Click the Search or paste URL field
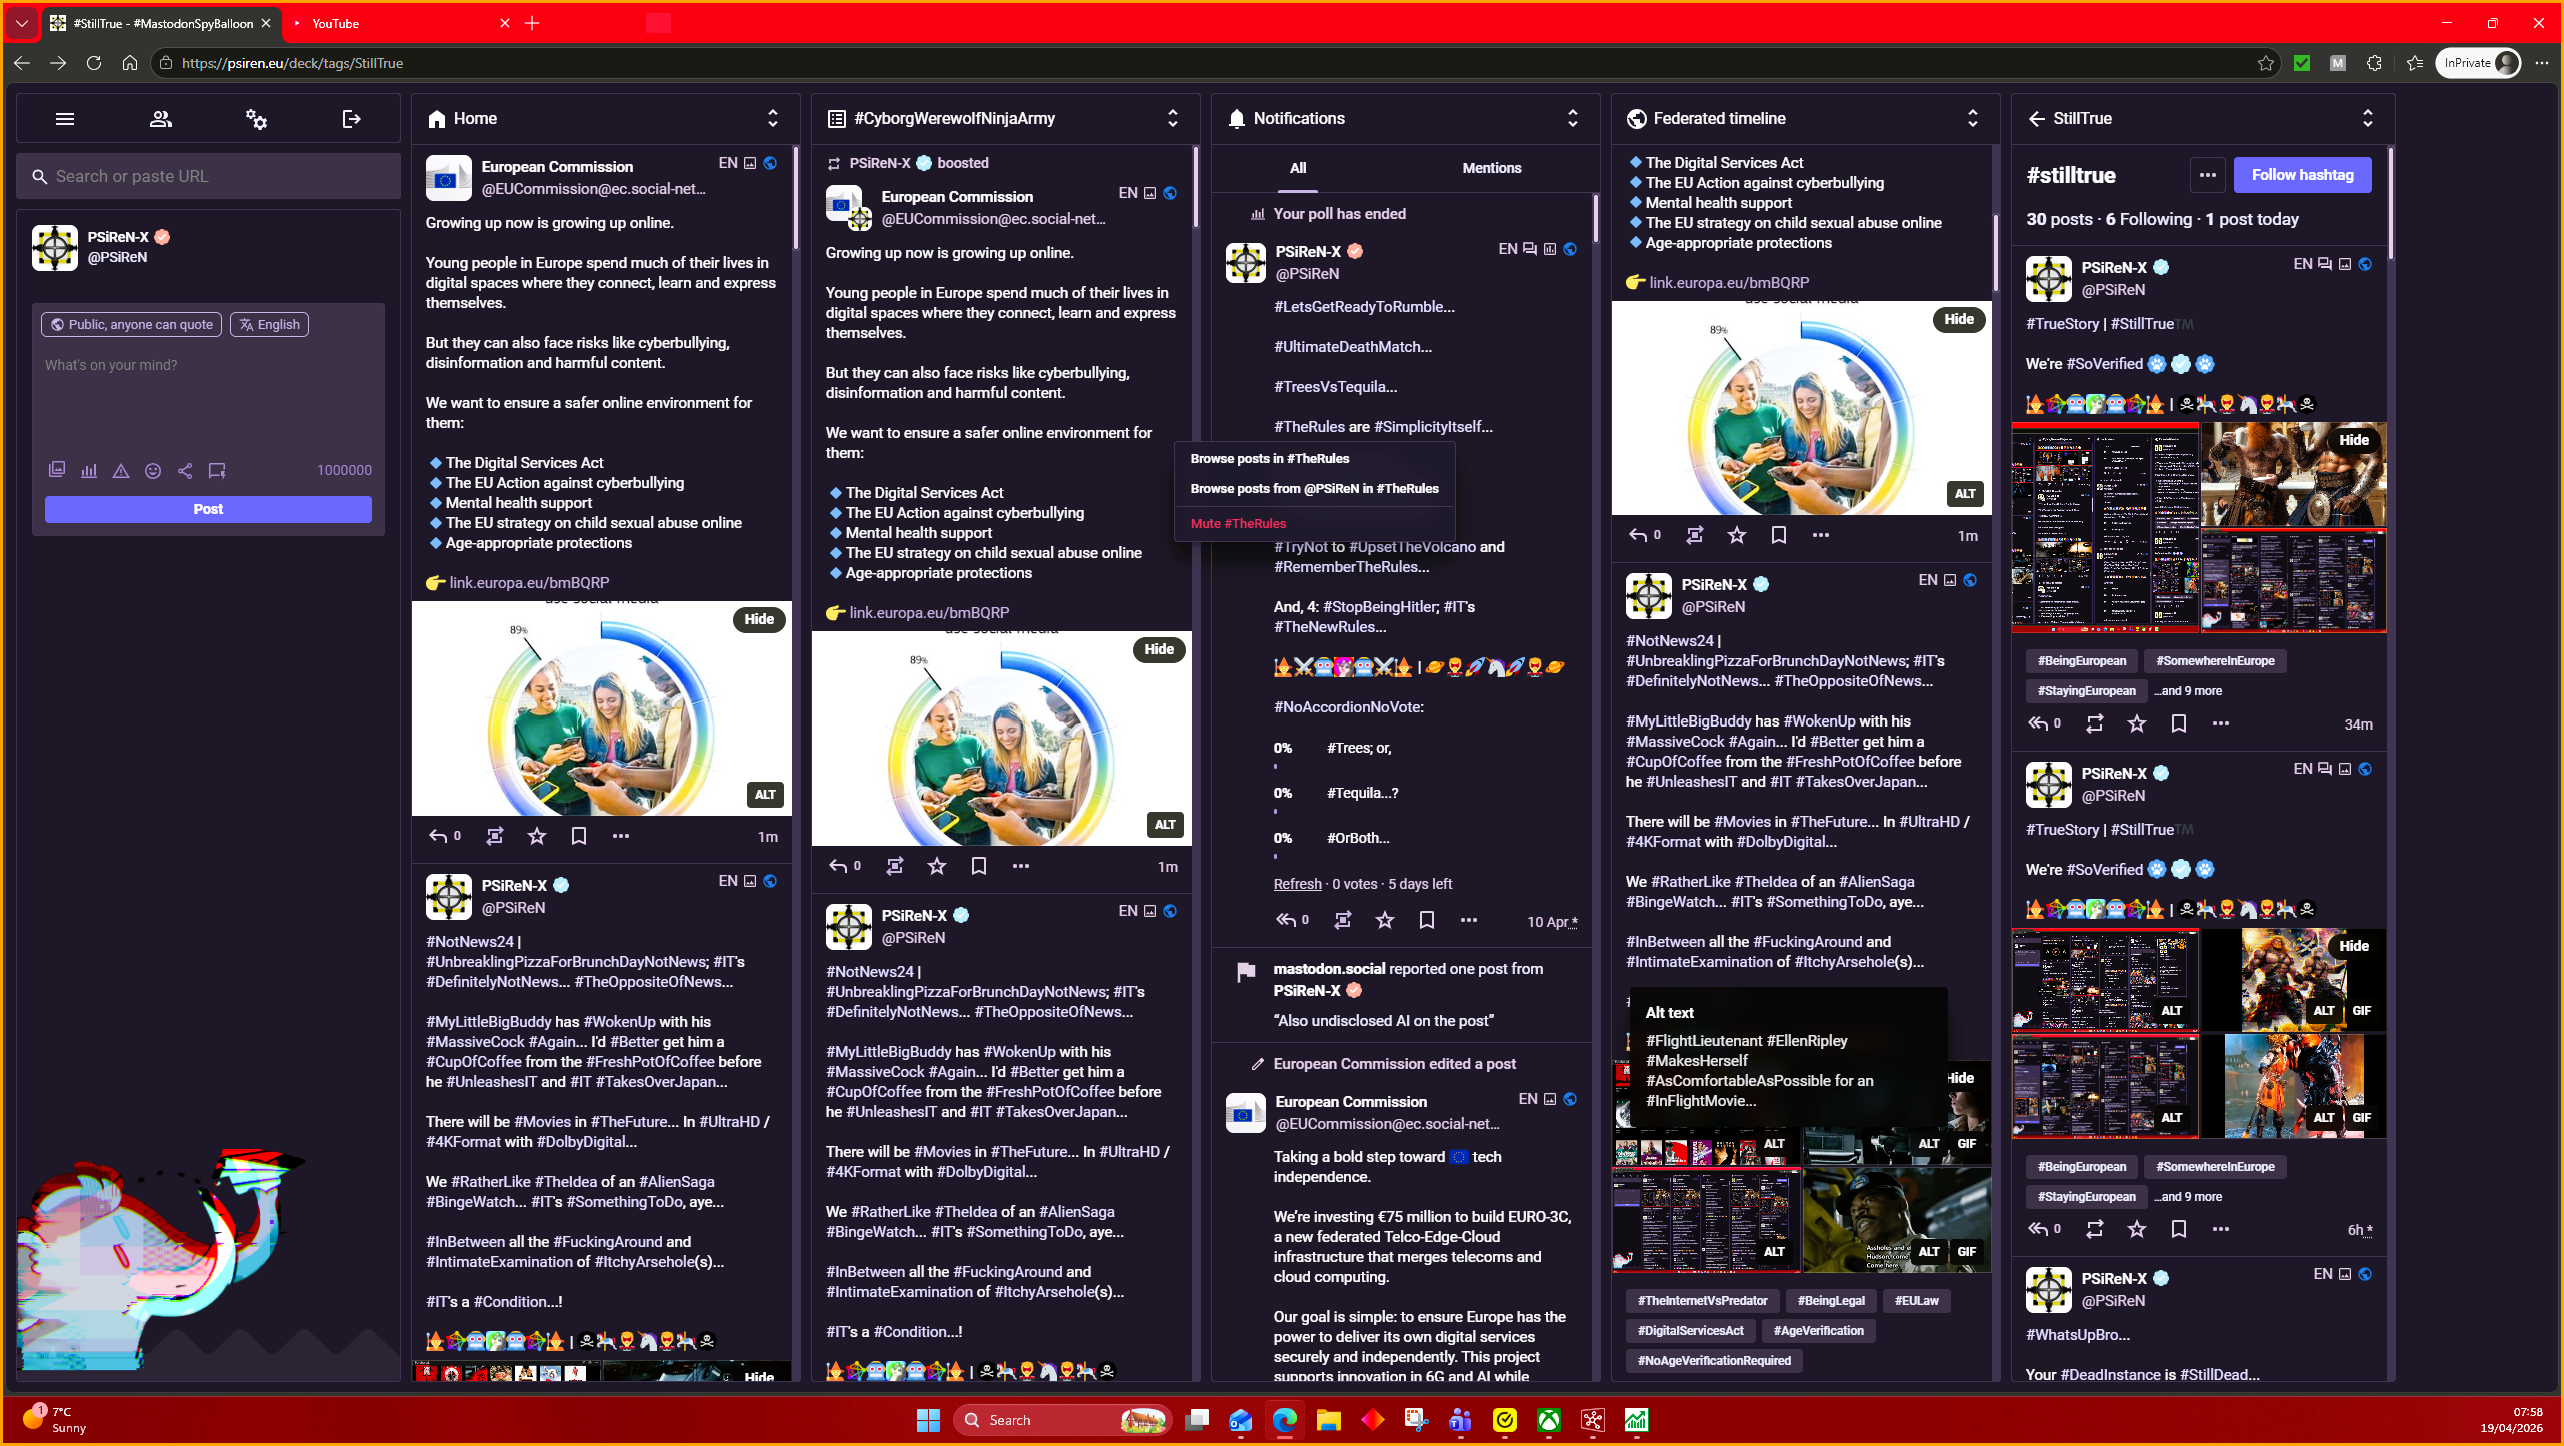The image size is (2564, 1446). coord(208,176)
